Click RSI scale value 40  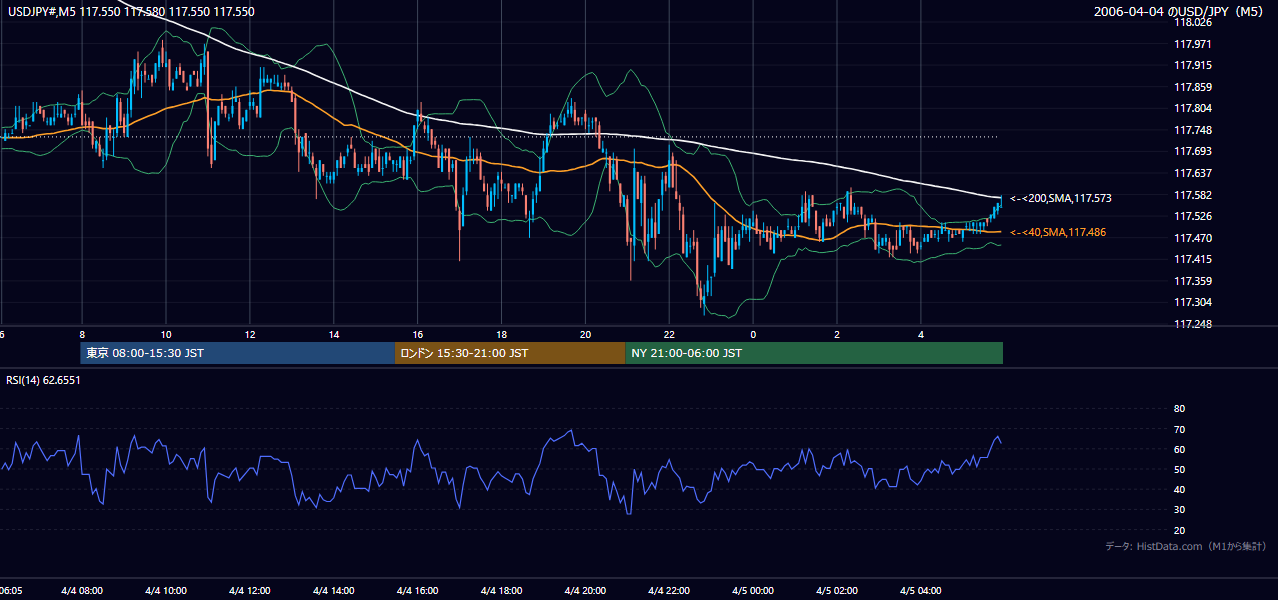[x=1179, y=489]
